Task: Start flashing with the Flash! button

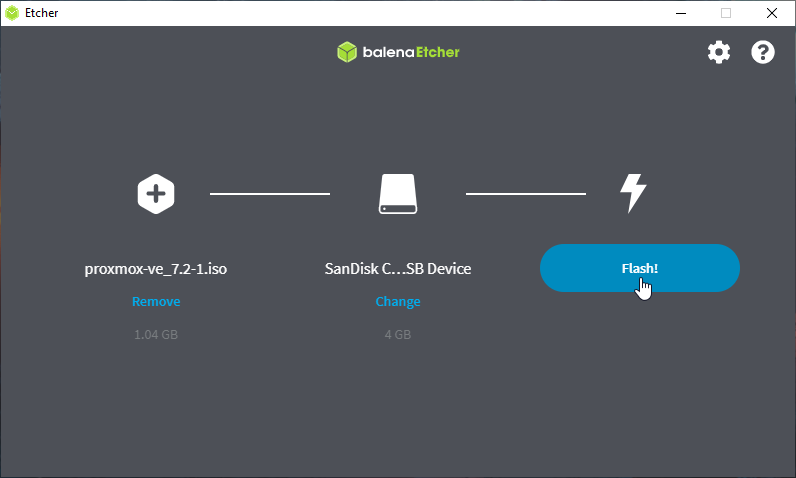Action: click(640, 268)
